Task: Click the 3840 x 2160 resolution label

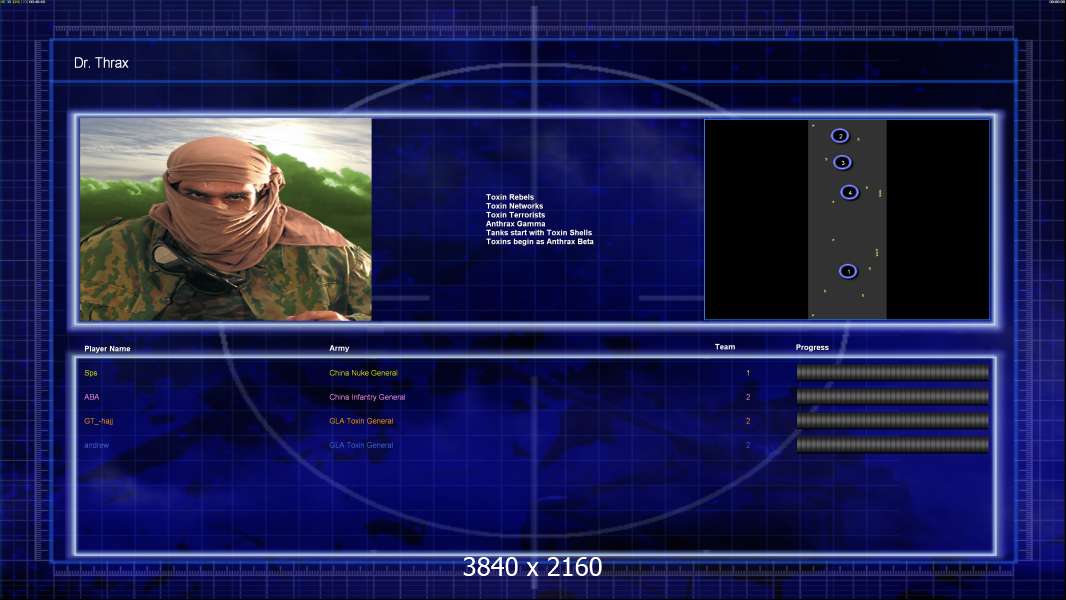Action: 532,567
